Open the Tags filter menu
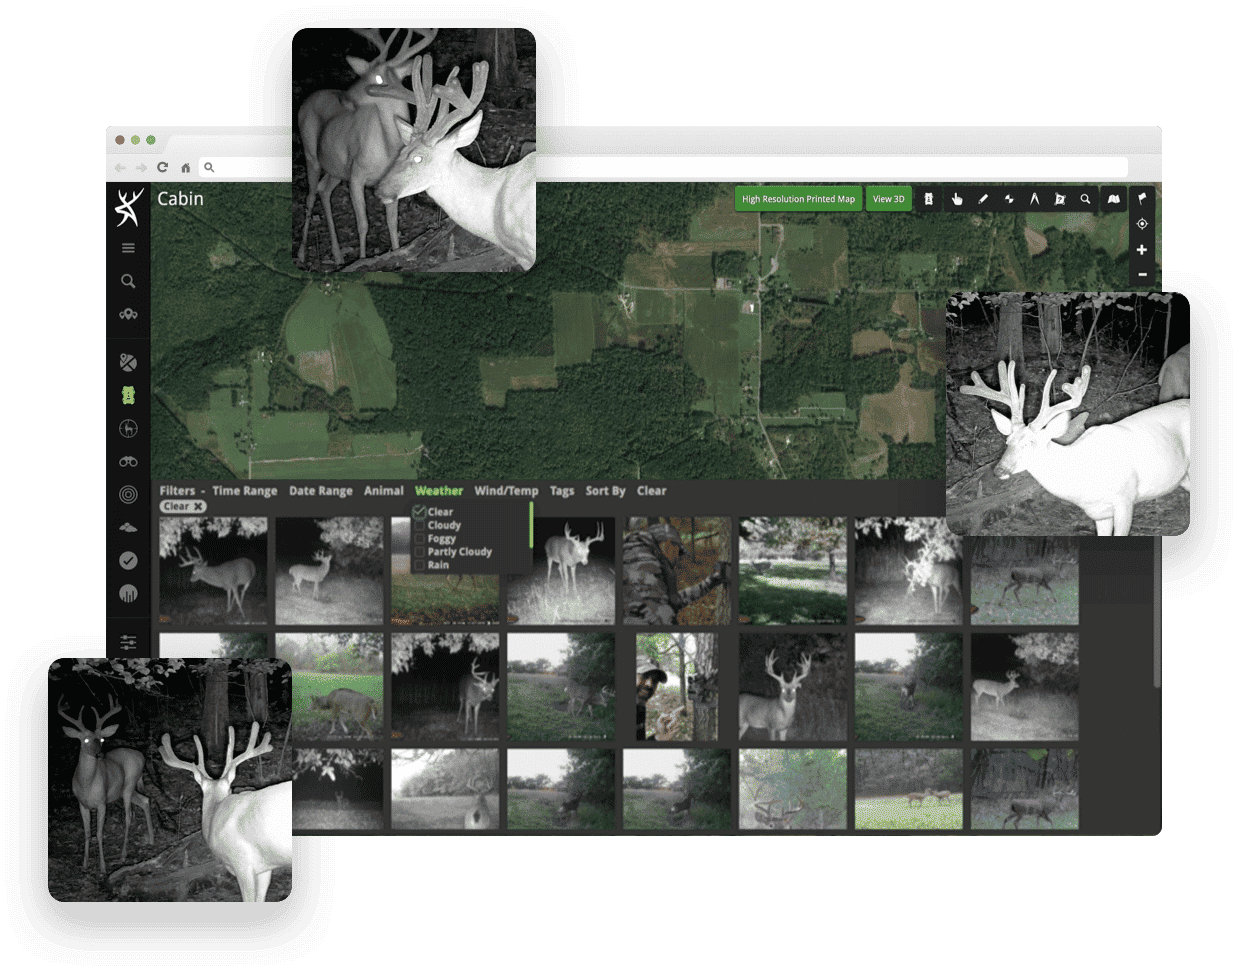Viewport: 1238px width, 970px height. [x=562, y=491]
